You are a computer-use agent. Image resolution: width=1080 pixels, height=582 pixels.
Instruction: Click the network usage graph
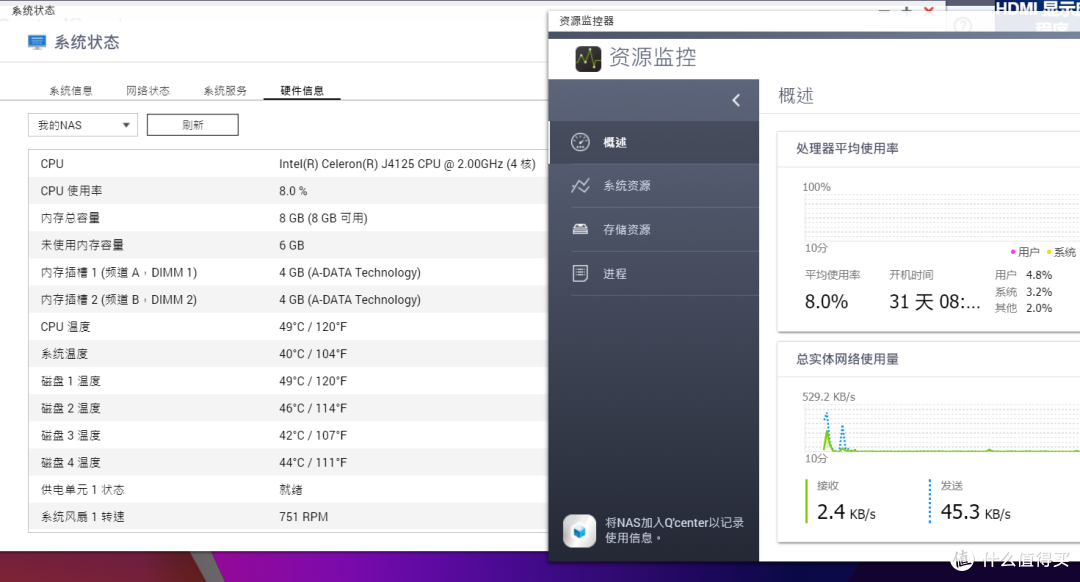tap(942, 428)
